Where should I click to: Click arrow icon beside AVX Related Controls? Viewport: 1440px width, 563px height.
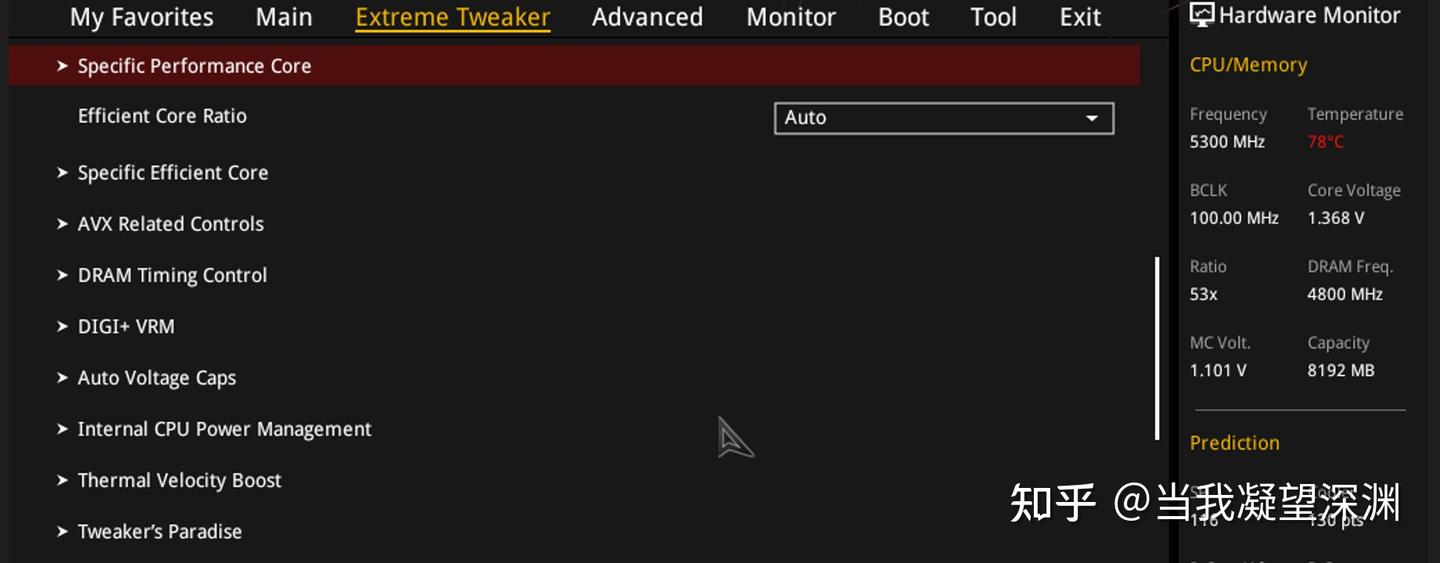(x=62, y=224)
